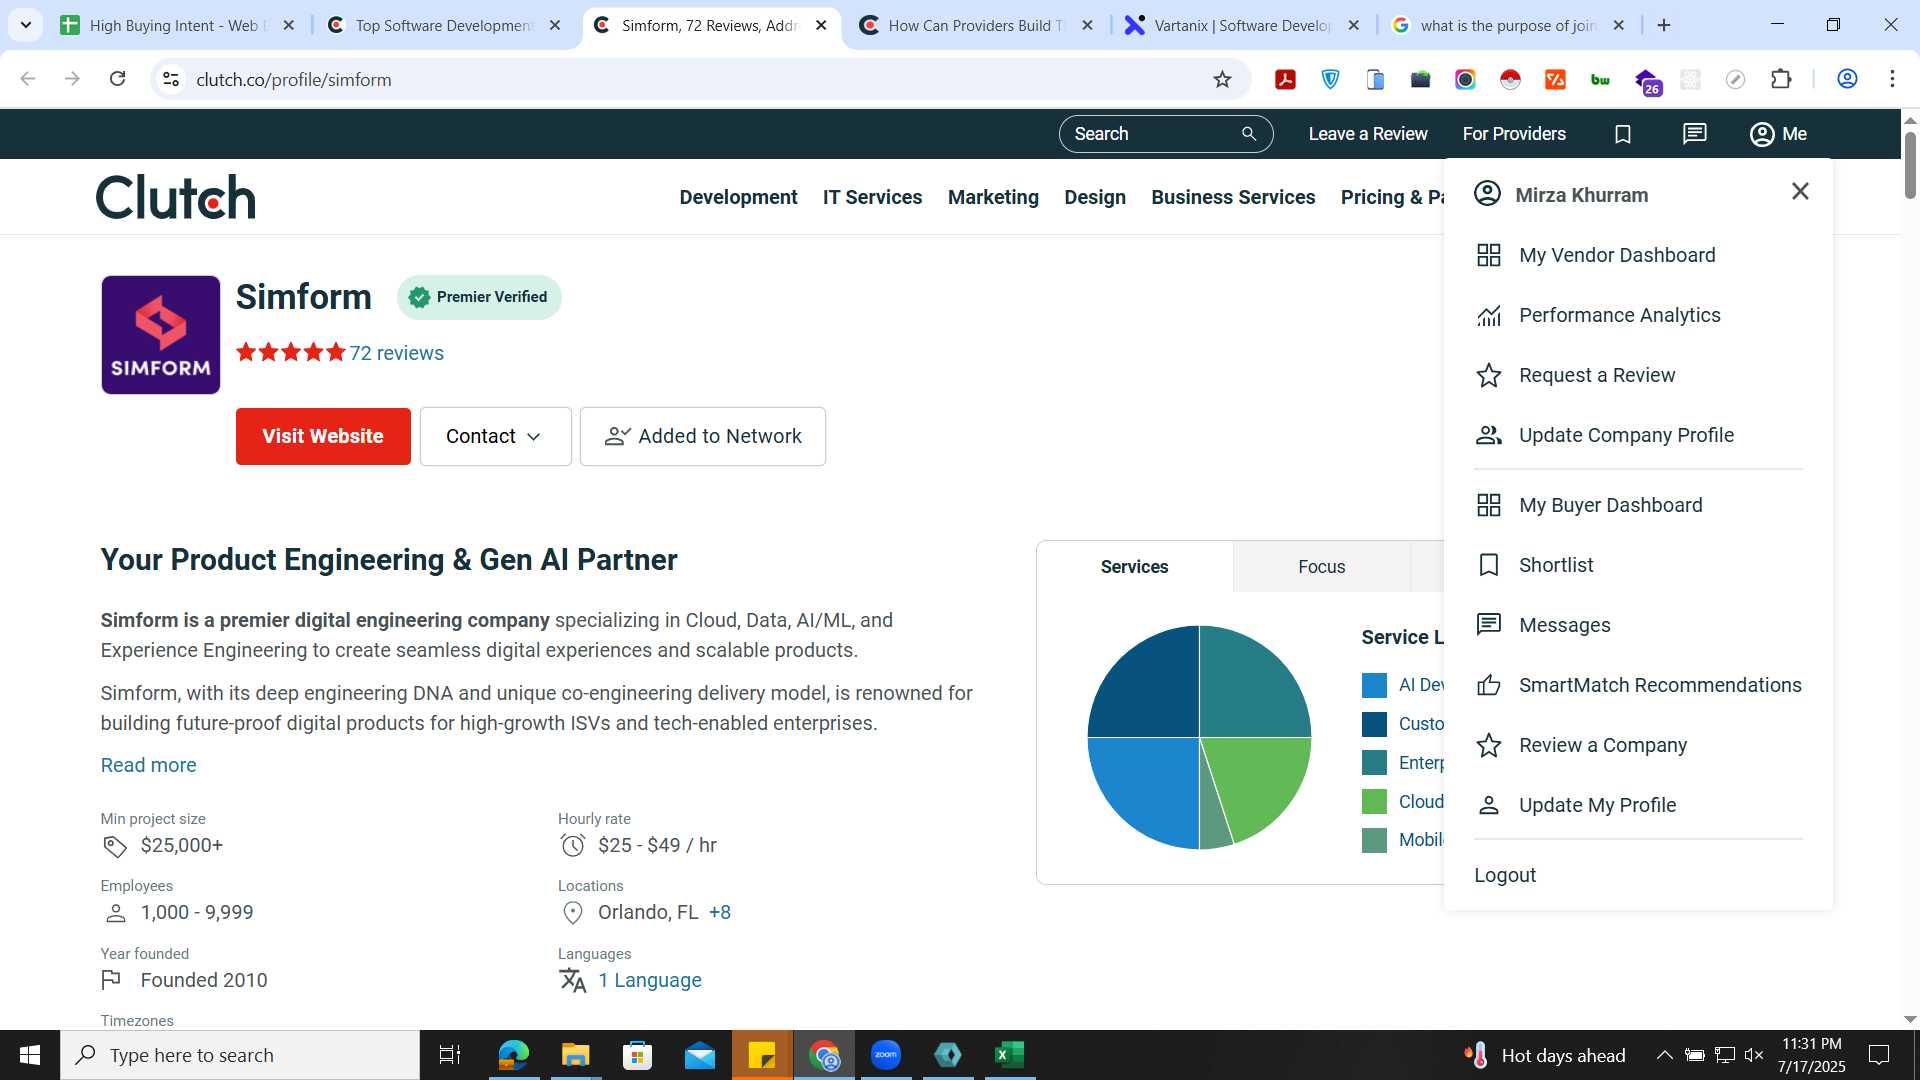Open Chrome three-dot menu
Screen dimensions: 1920x1080
coord(1892,79)
